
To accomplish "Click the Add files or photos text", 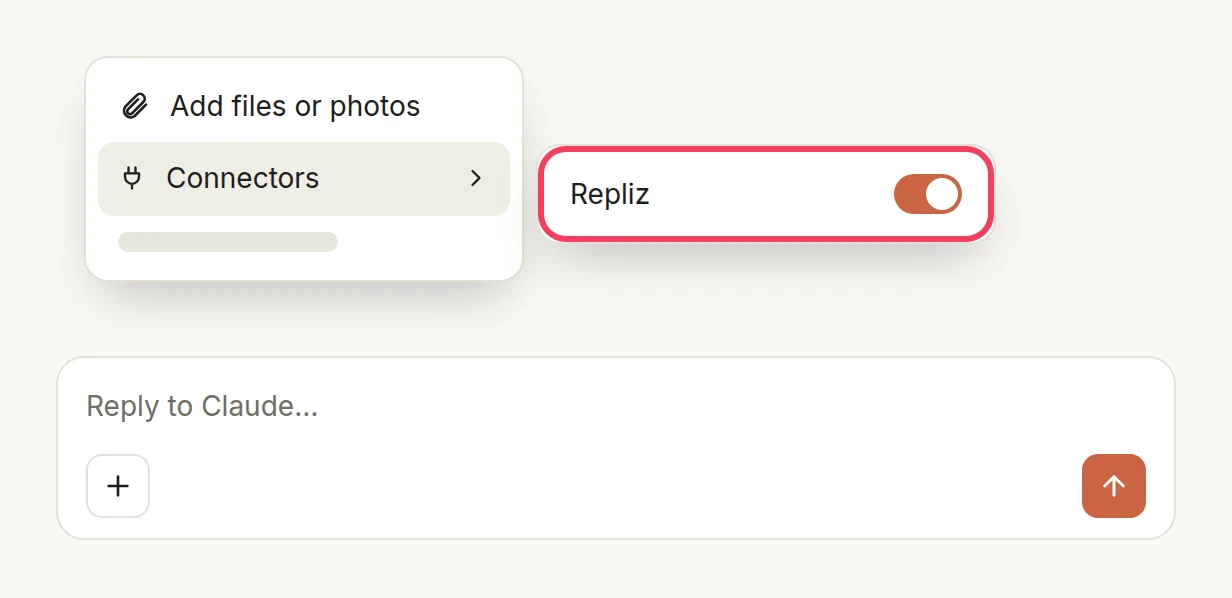I will click(295, 106).
